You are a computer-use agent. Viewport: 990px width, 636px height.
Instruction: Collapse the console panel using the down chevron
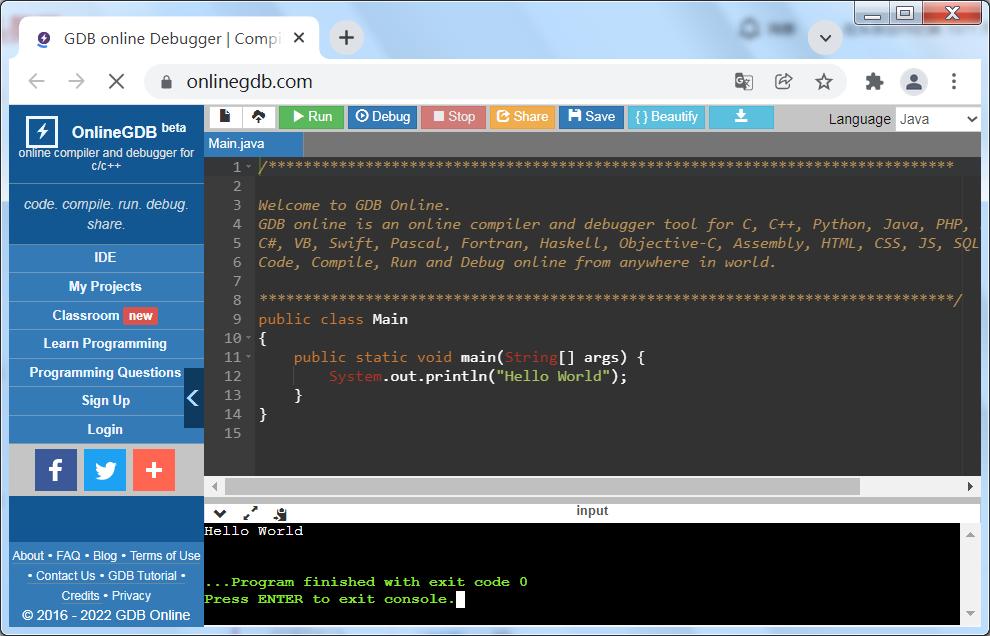click(220, 513)
